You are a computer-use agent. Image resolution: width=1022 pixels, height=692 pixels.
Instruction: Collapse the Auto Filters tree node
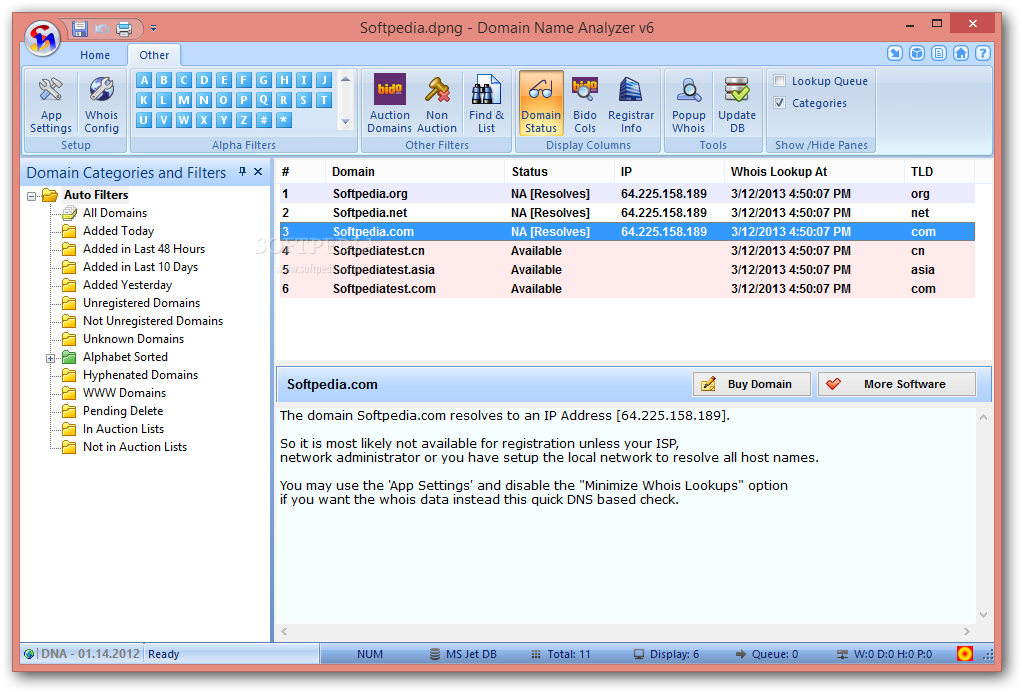point(31,195)
